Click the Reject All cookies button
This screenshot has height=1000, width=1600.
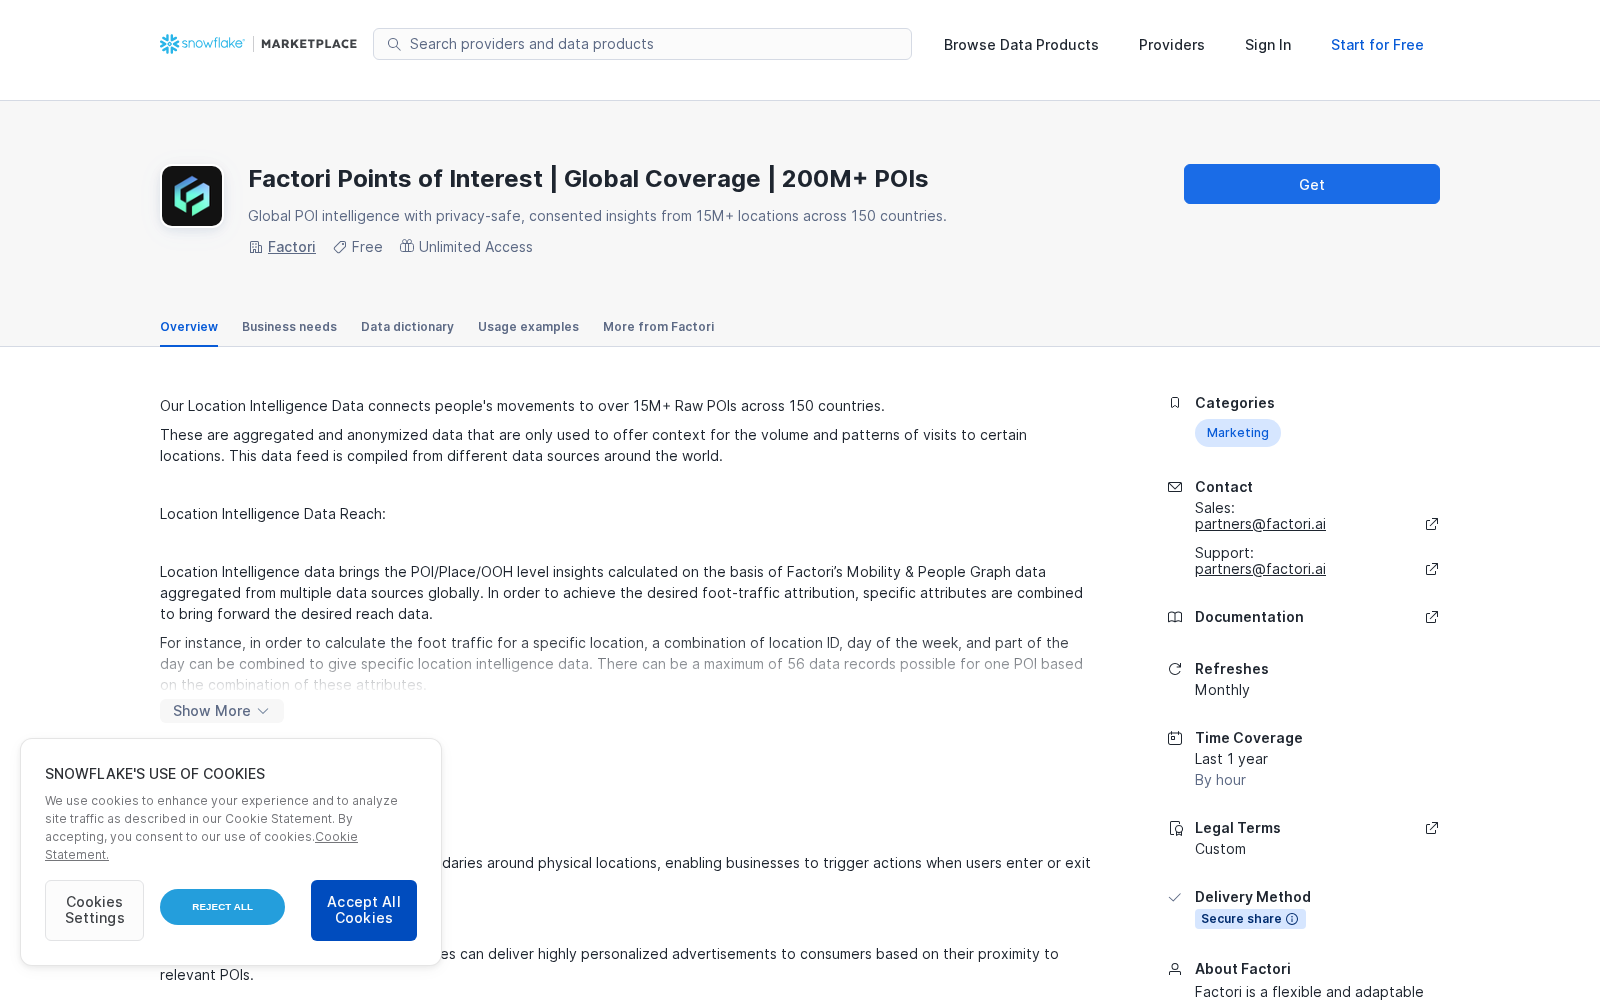222,907
